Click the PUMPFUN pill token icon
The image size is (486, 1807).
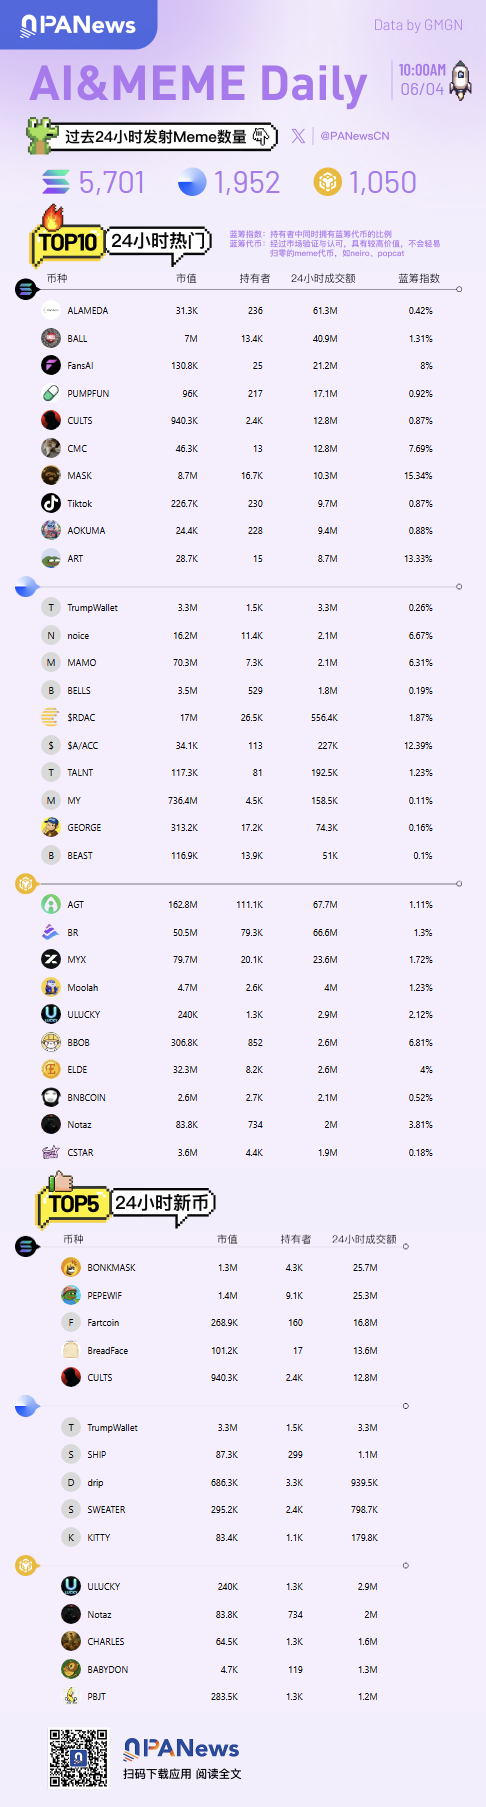click(51, 394)
